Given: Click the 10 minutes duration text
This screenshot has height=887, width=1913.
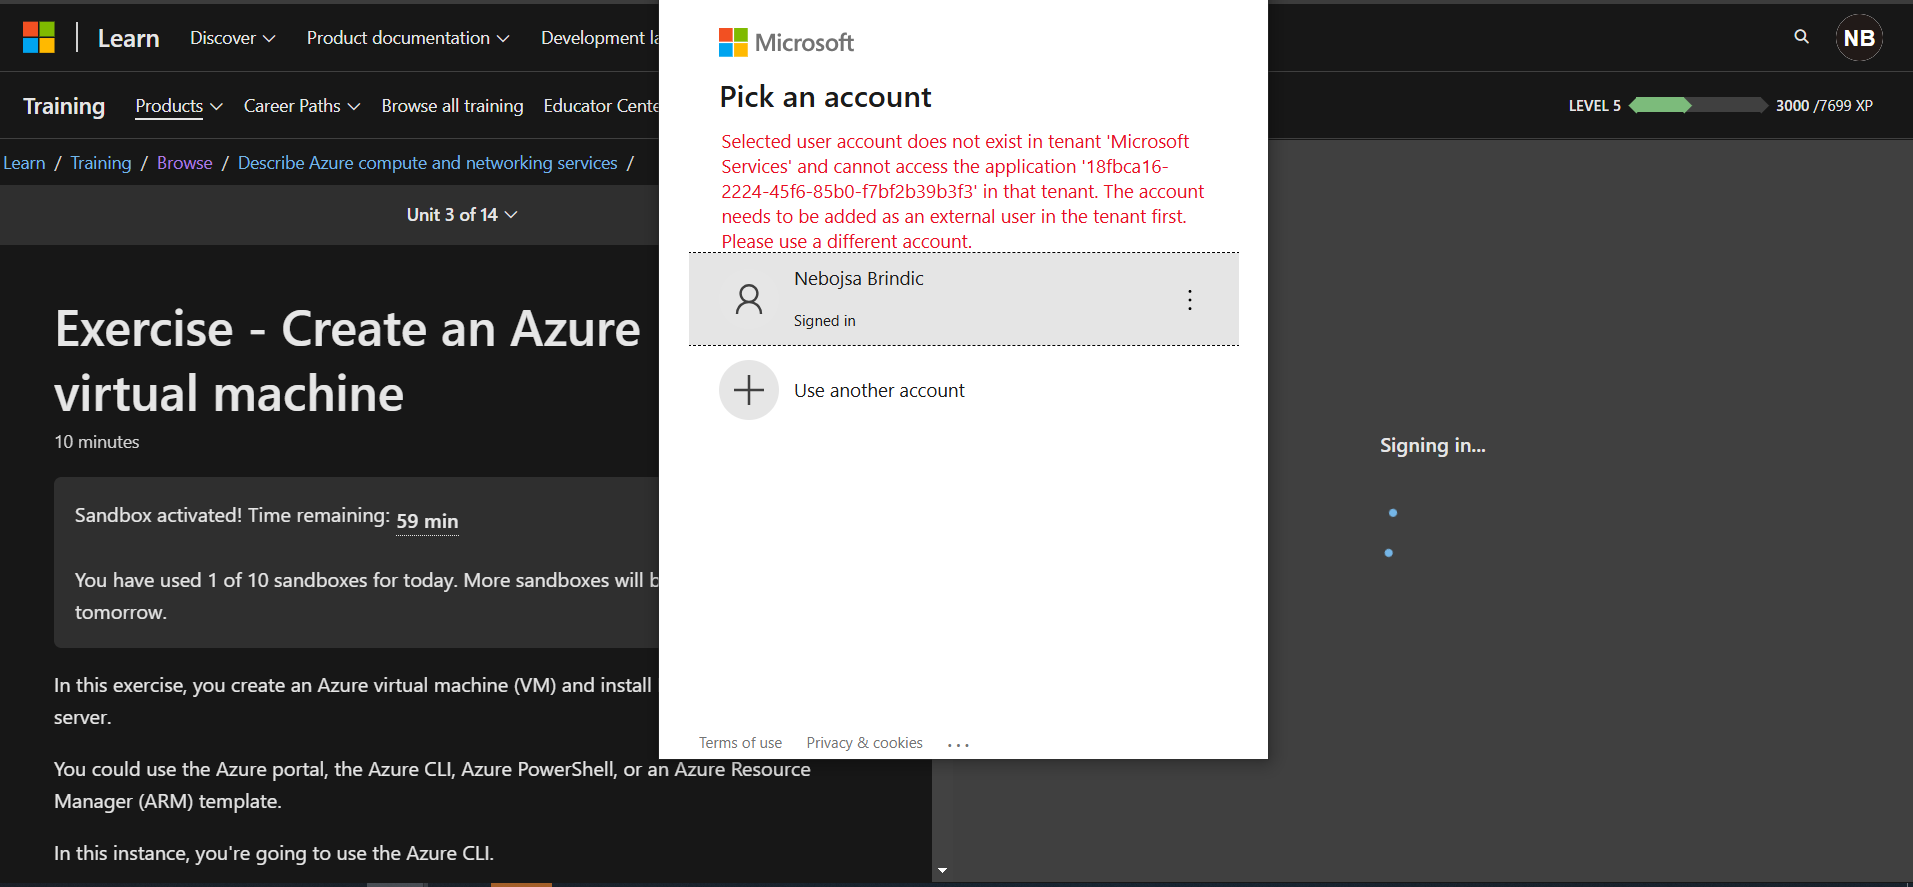Looking at the screenshot, I should 97,442.
